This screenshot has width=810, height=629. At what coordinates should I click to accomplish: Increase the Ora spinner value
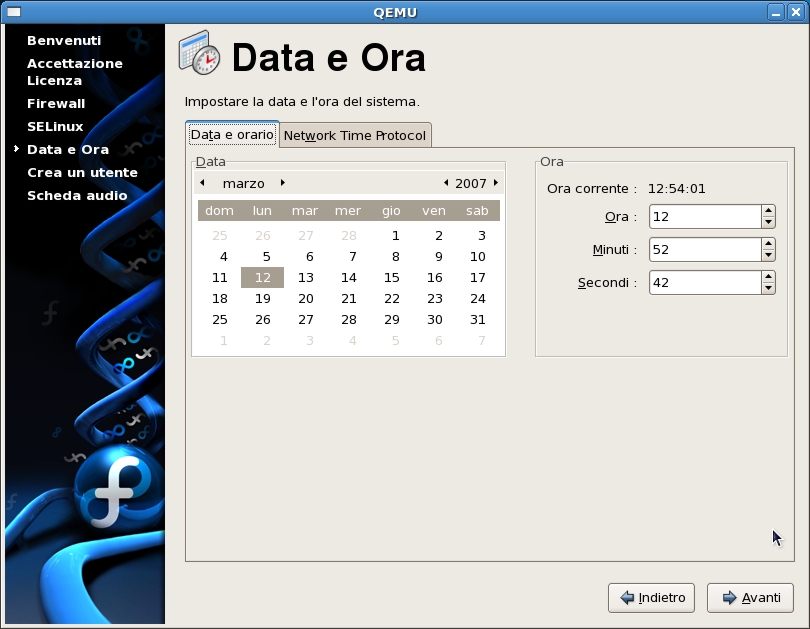(x=768, y=211)
